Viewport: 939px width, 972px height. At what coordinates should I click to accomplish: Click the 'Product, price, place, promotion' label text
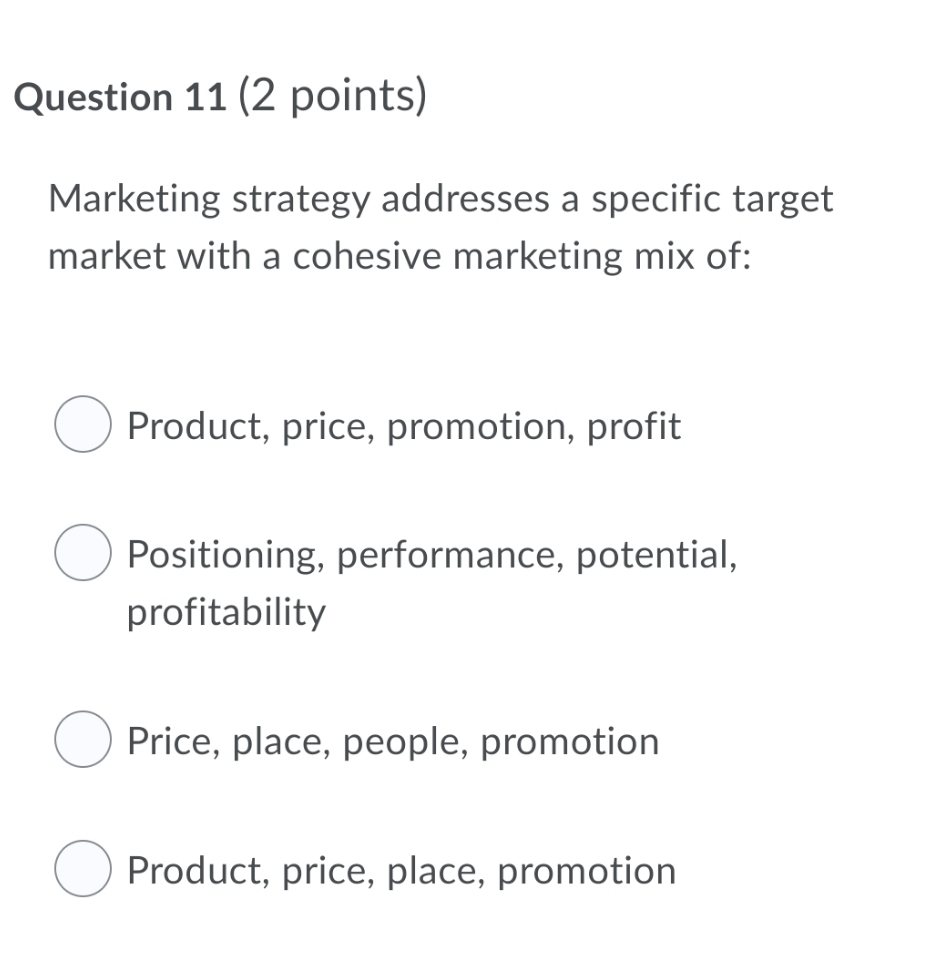(x=400, y=869)
